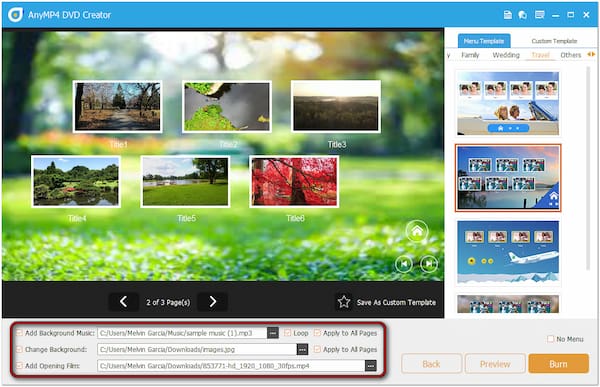Select the Title4 garden pond thumbnail
The image size is (600, 387).
point(76,181)
